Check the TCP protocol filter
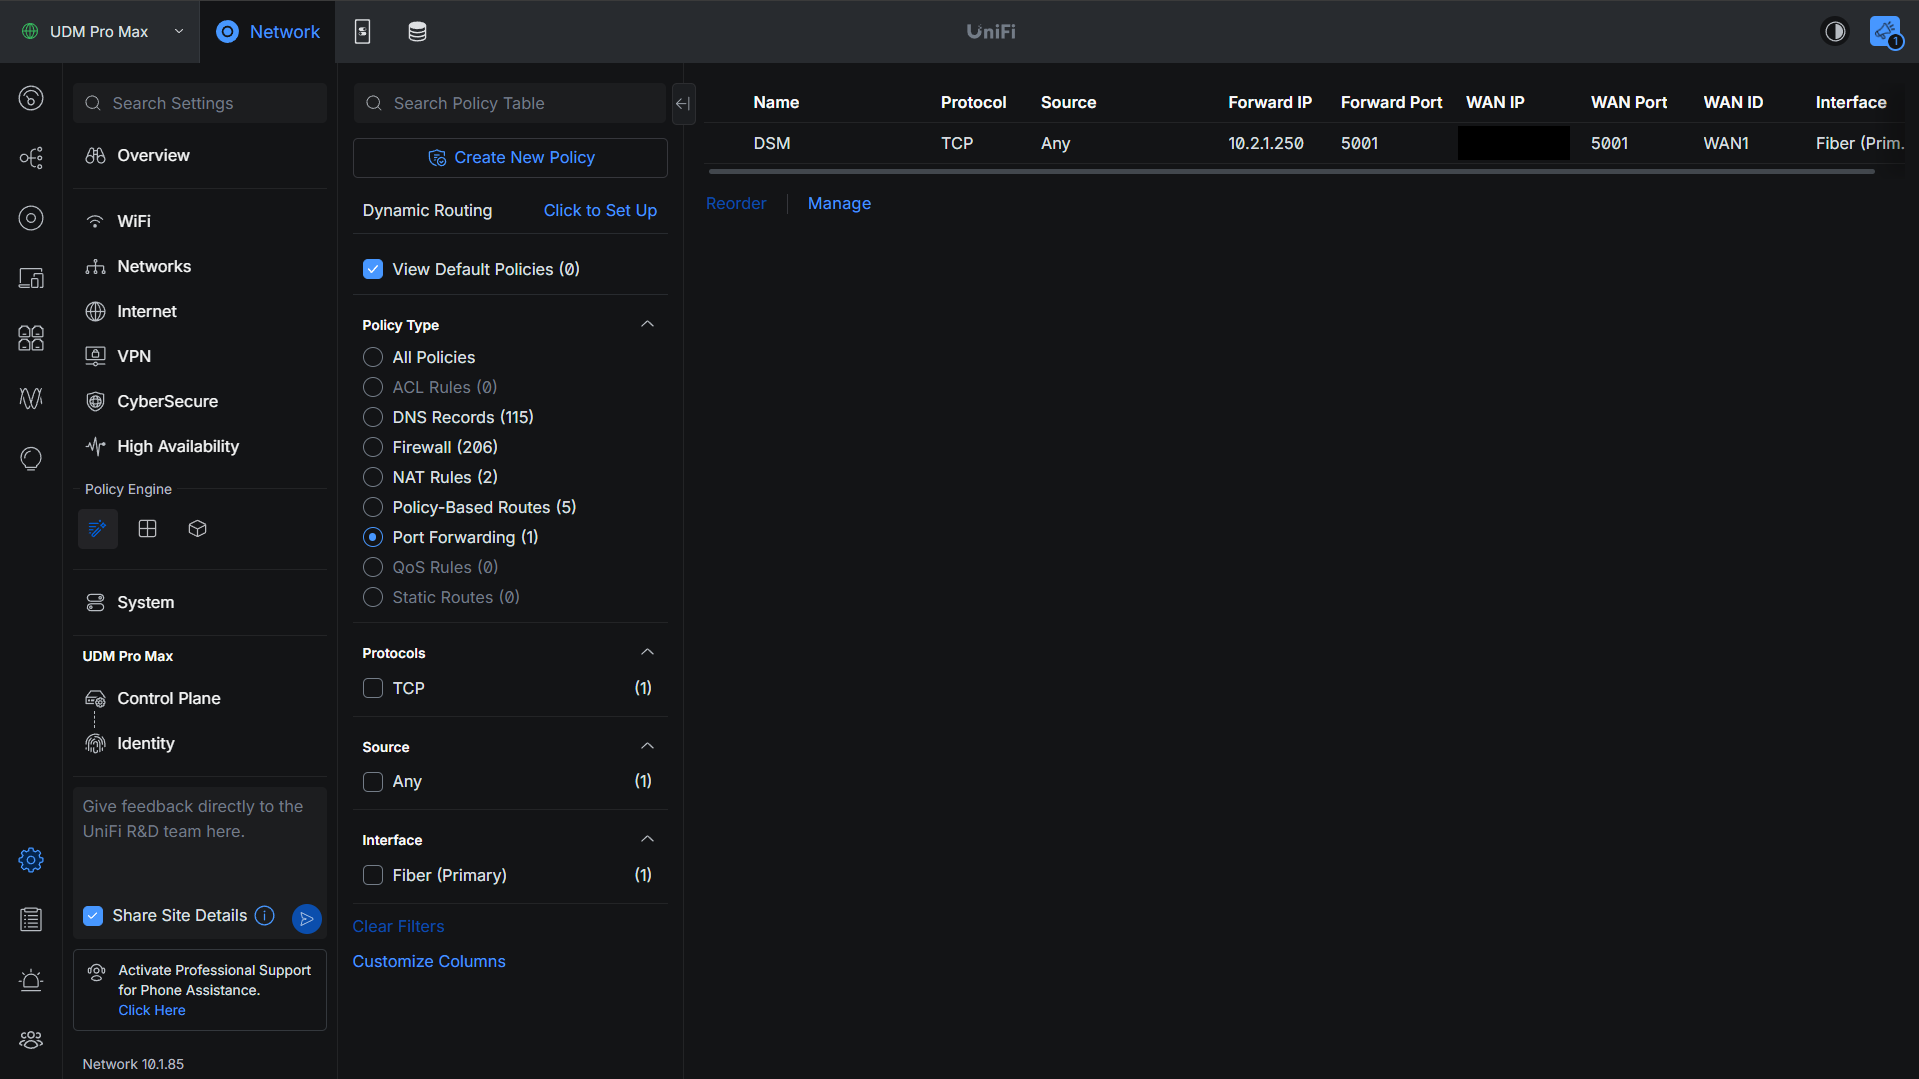Image resolution: width=1919 pixels, height=1079 pixels. [x=373, y=688]
